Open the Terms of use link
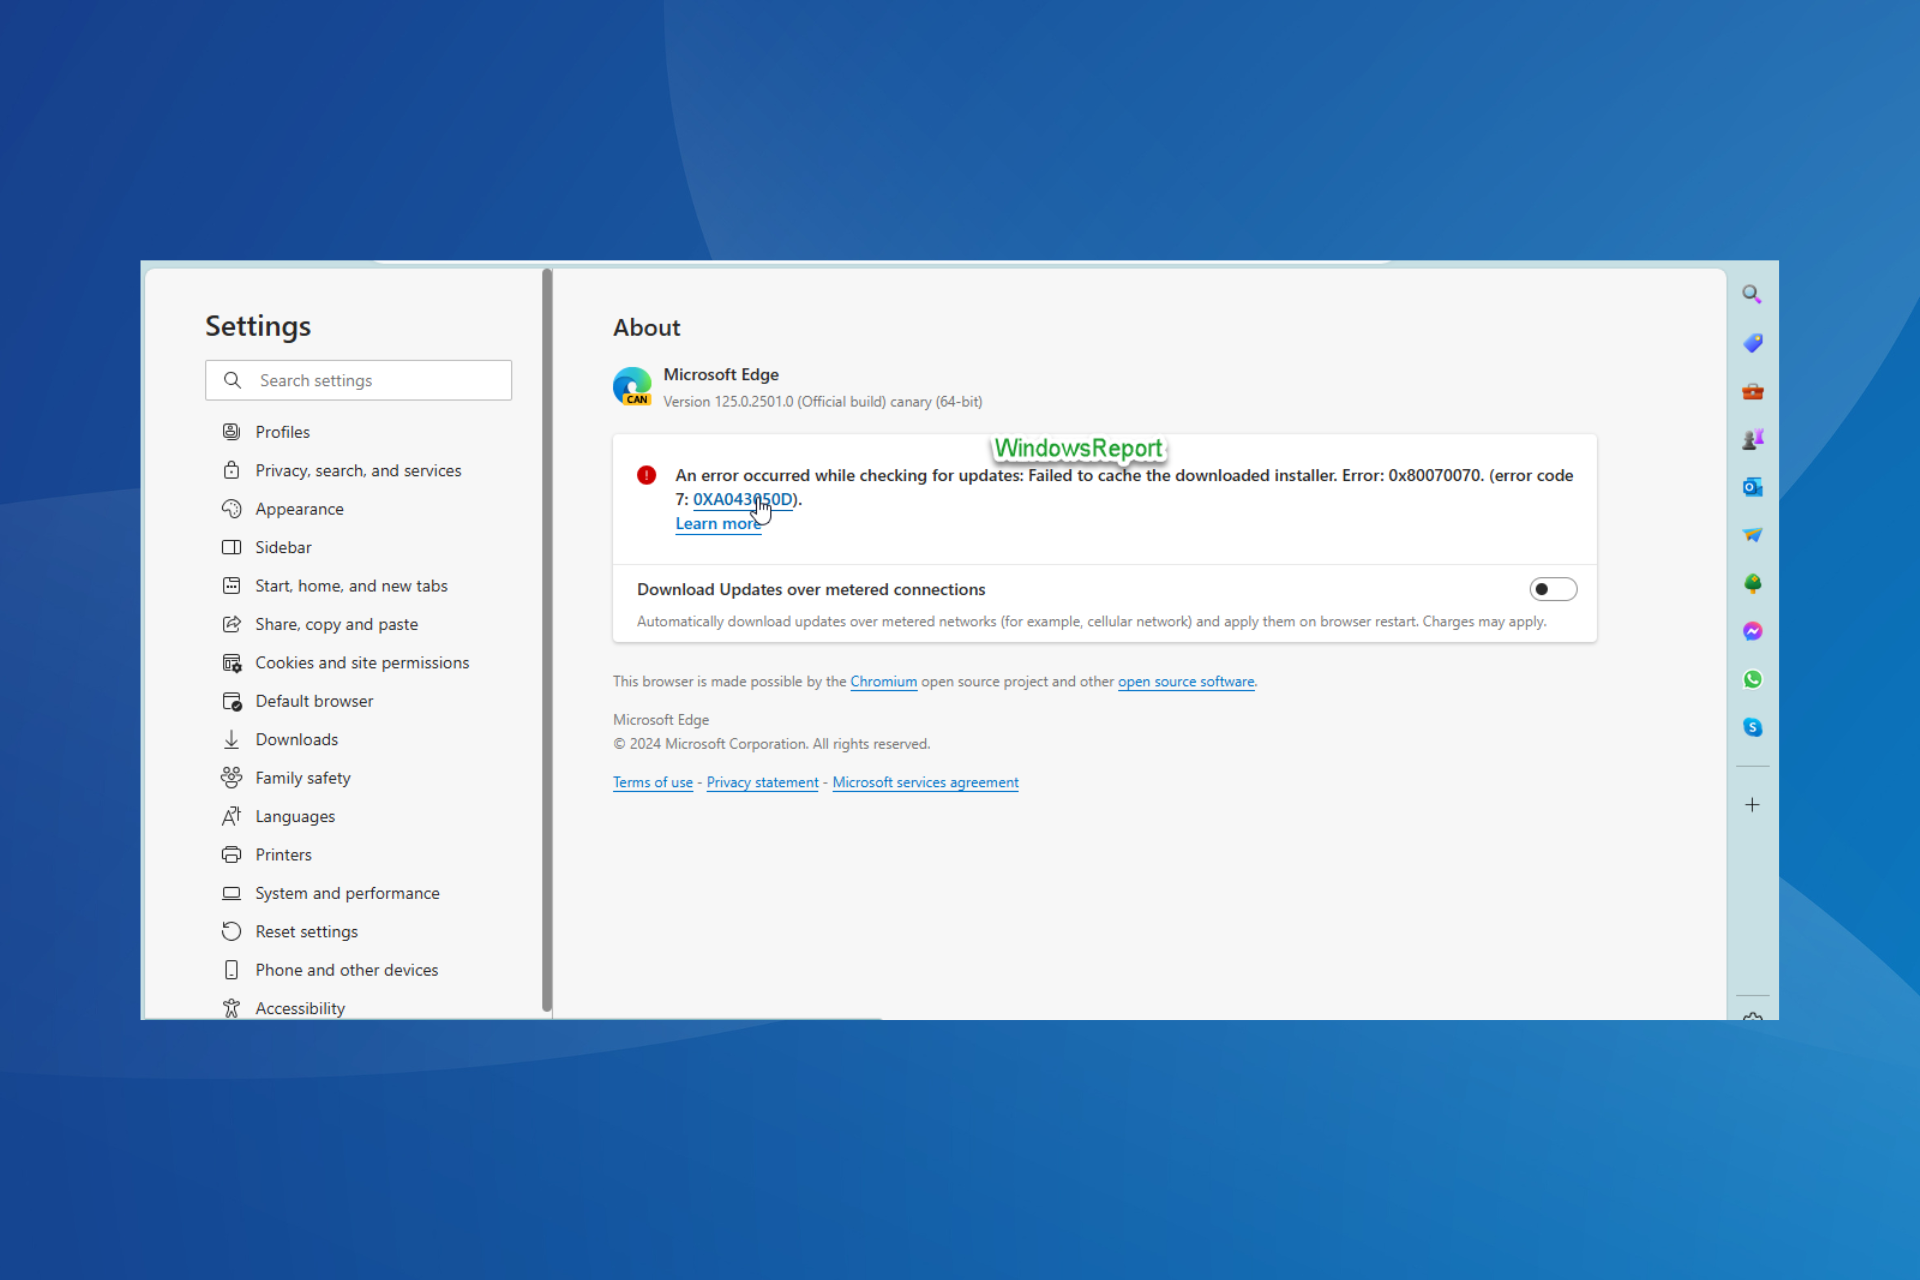The width and height of the screenshot is (1920, 1280). pos(653,783)
